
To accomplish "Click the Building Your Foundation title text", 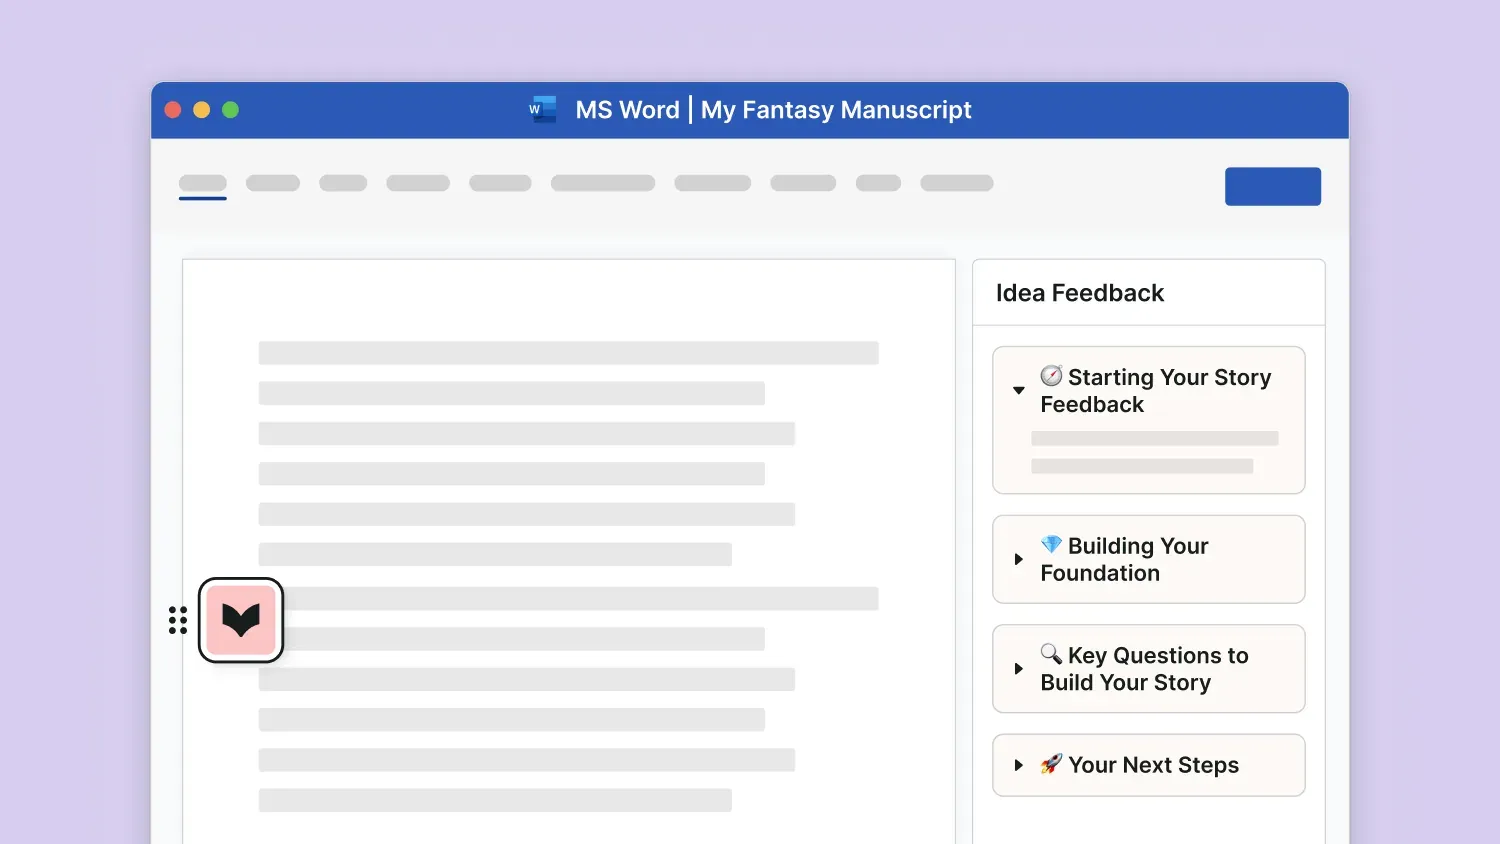I will 1125,559.
